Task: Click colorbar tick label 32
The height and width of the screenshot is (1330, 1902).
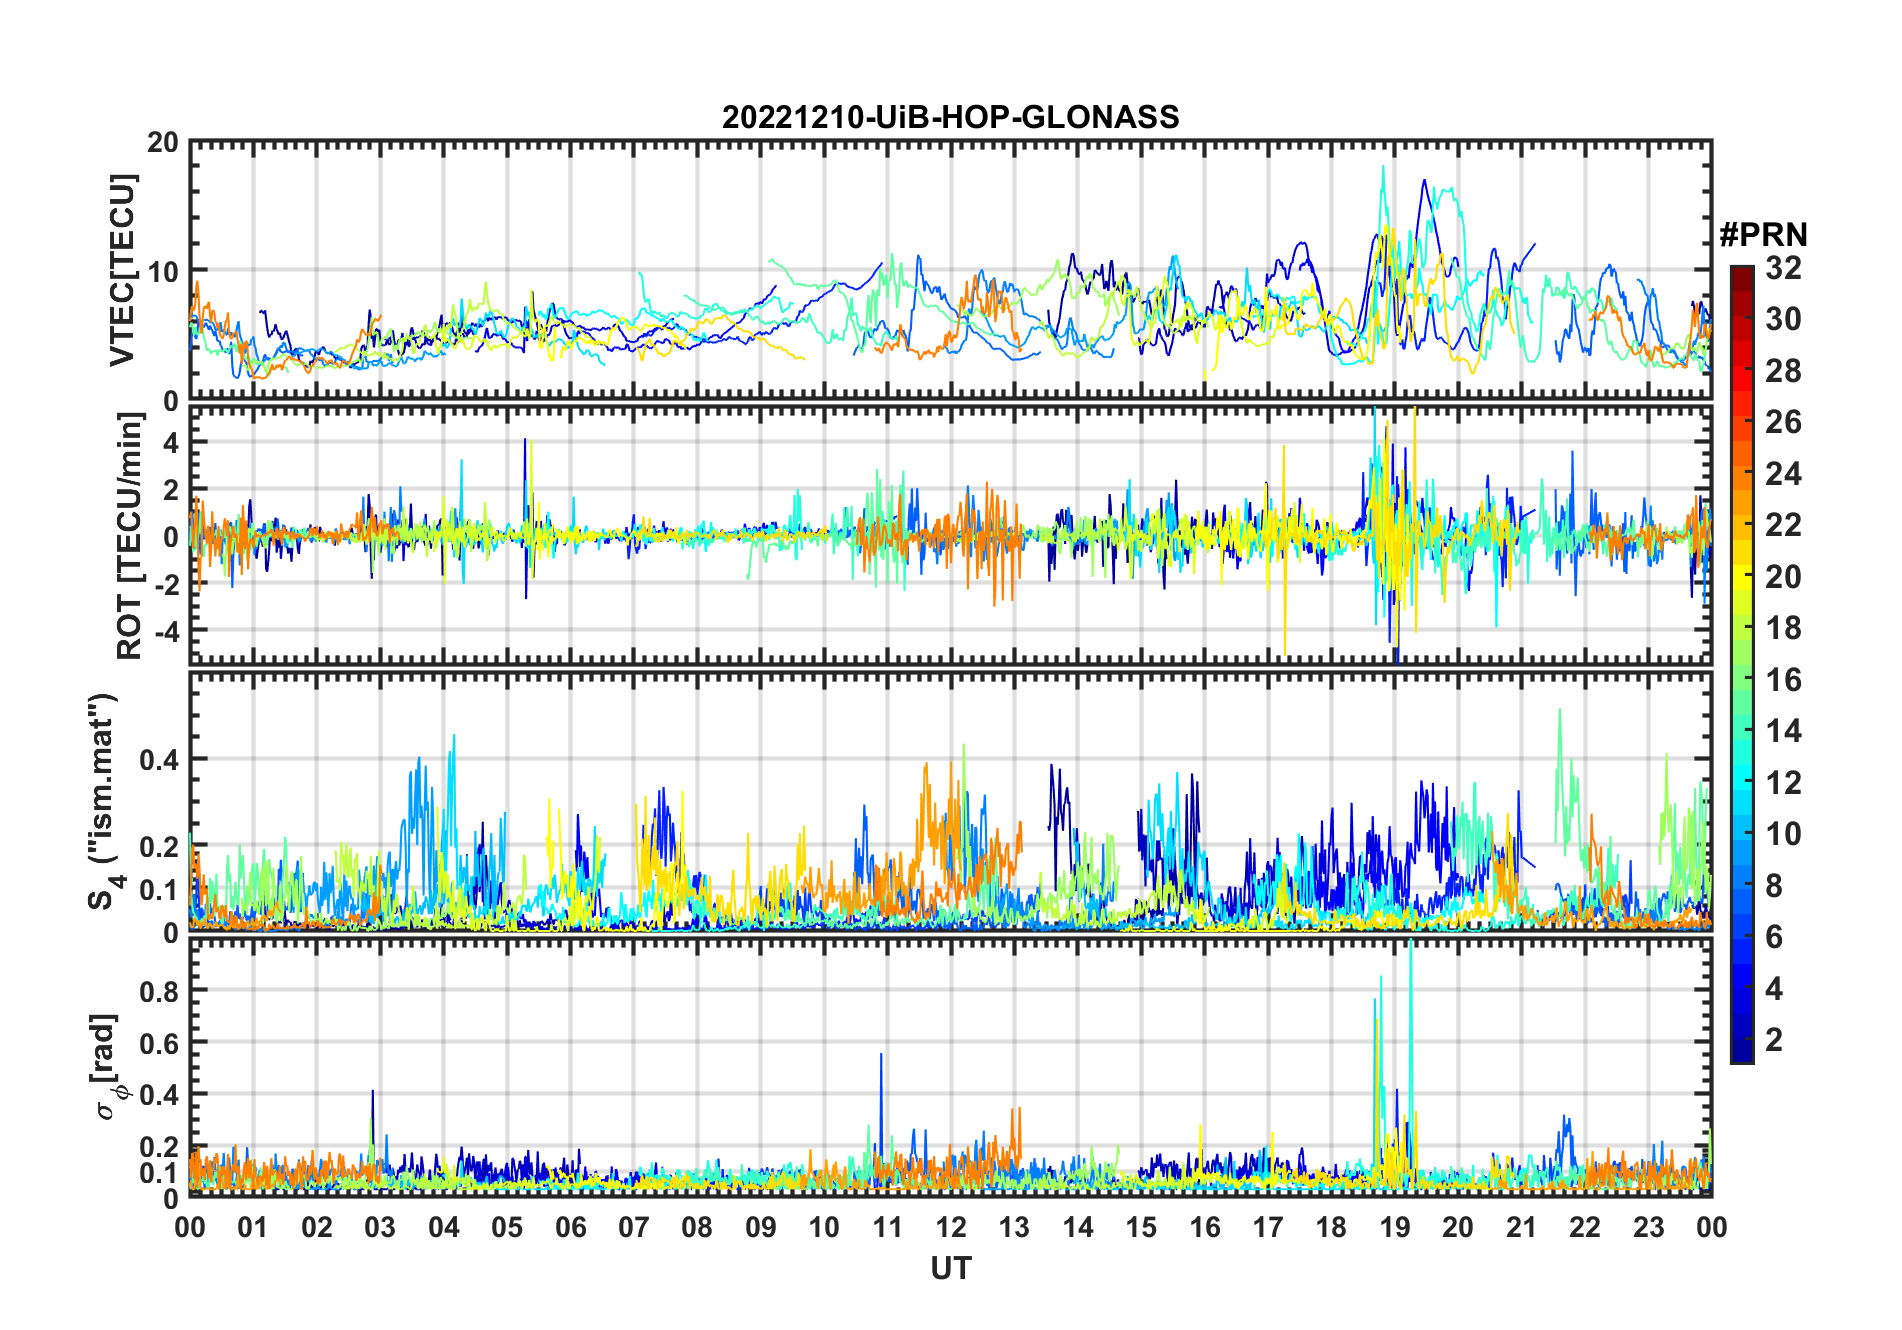Action: point(1783,268)
